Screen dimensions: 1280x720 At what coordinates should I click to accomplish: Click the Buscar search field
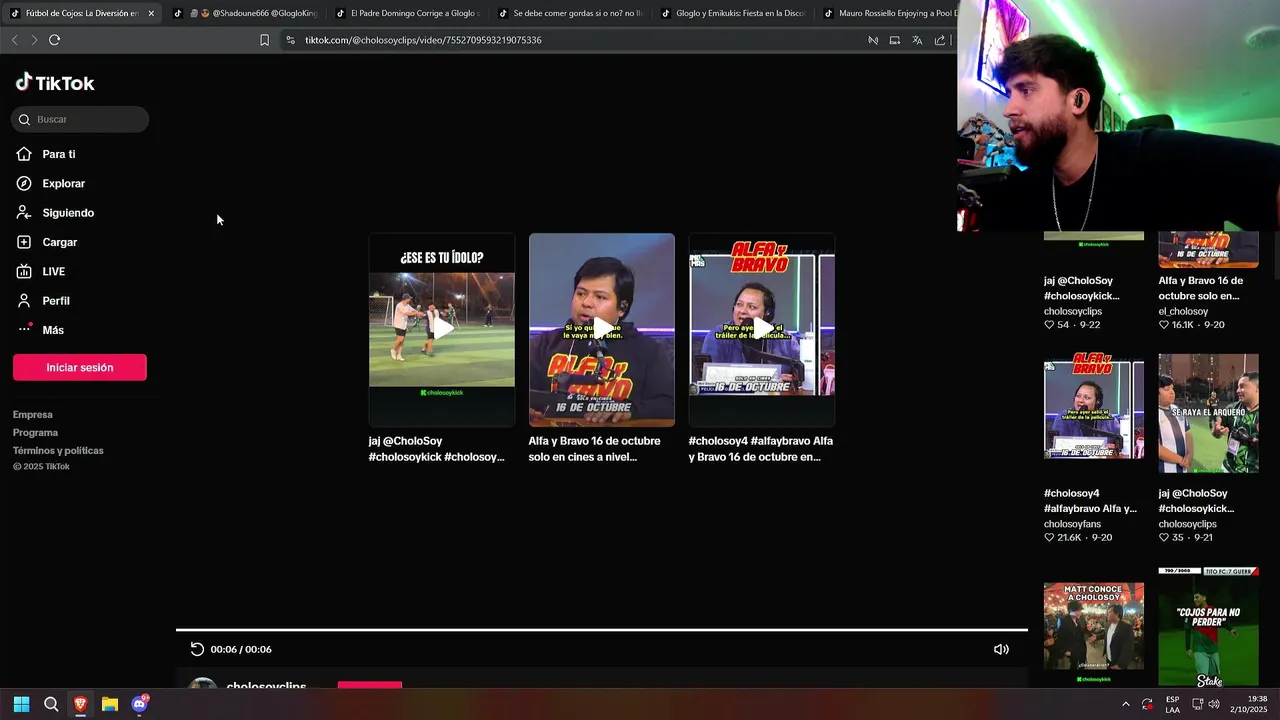click(80, 119)
